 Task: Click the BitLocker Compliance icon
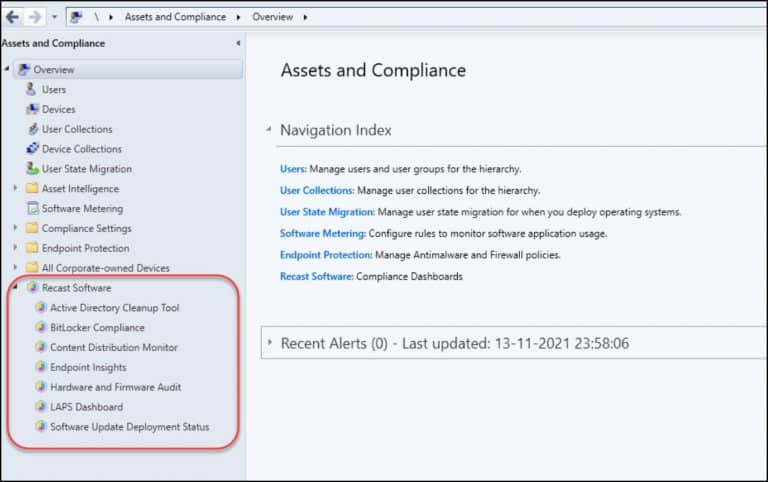point(41,327)
